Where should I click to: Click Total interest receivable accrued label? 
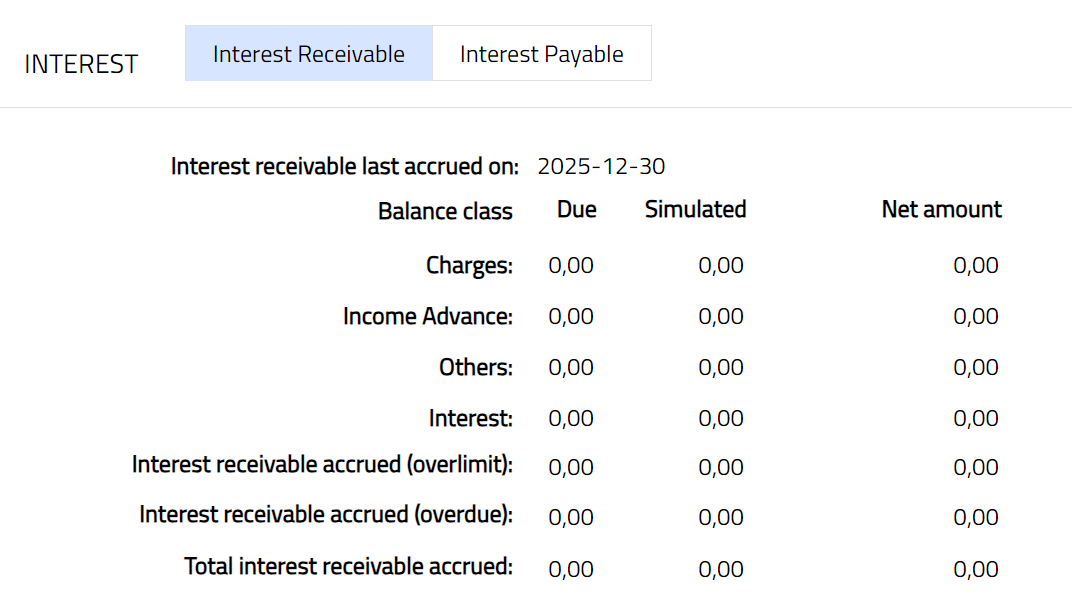(x=348, y=566)
